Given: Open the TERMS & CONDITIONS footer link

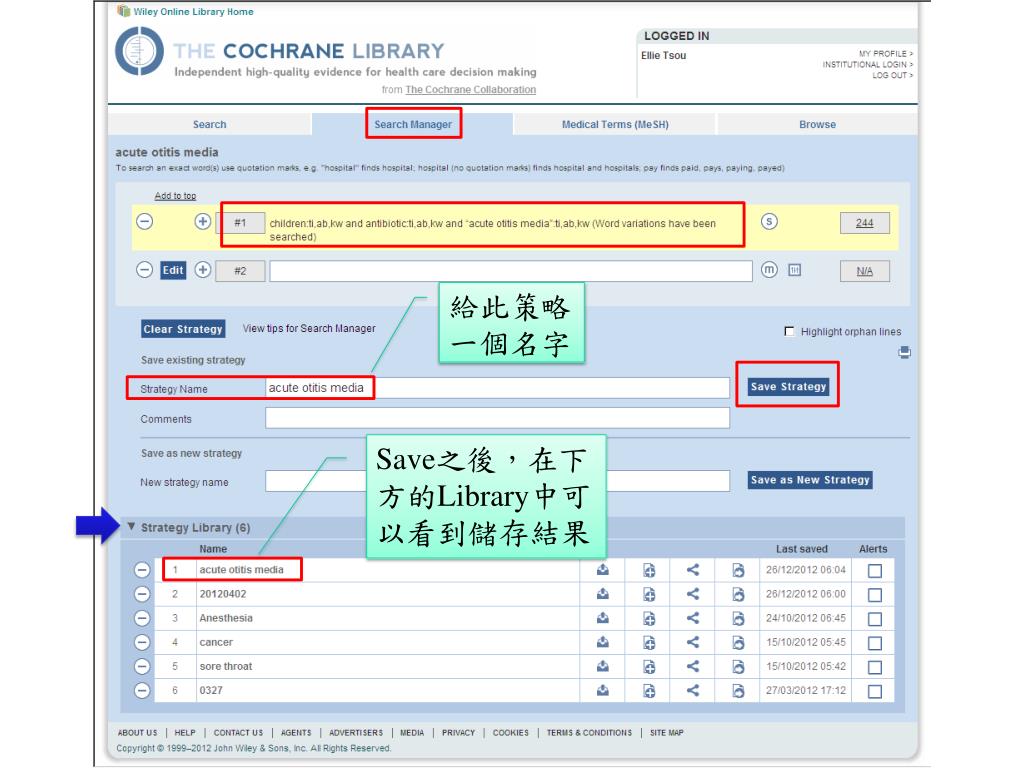Looking at the screenshot, I should (x=589, y=733).
